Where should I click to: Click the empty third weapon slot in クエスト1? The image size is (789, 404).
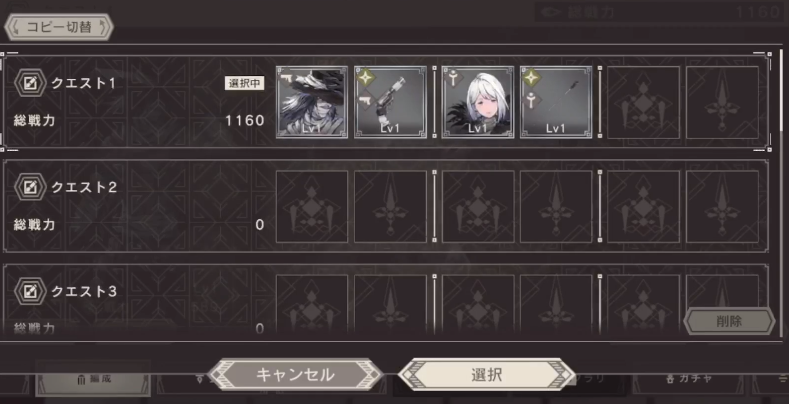722,102
